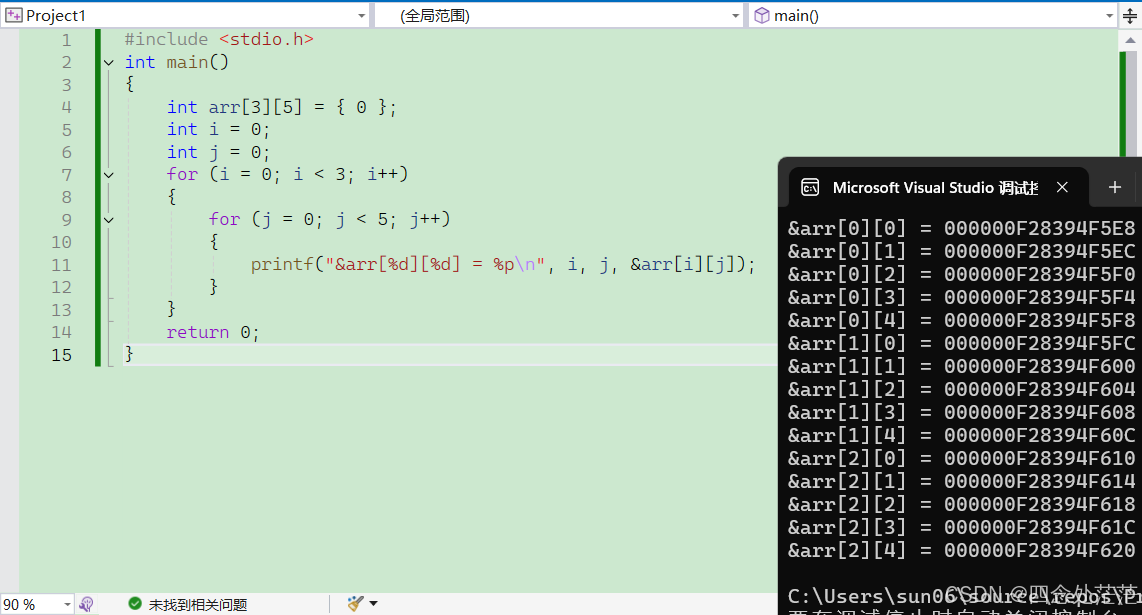Click the &arr[0][0] output line
Image resolution: width=1142 pixels, height=615 pixels.
coord(961,229)
